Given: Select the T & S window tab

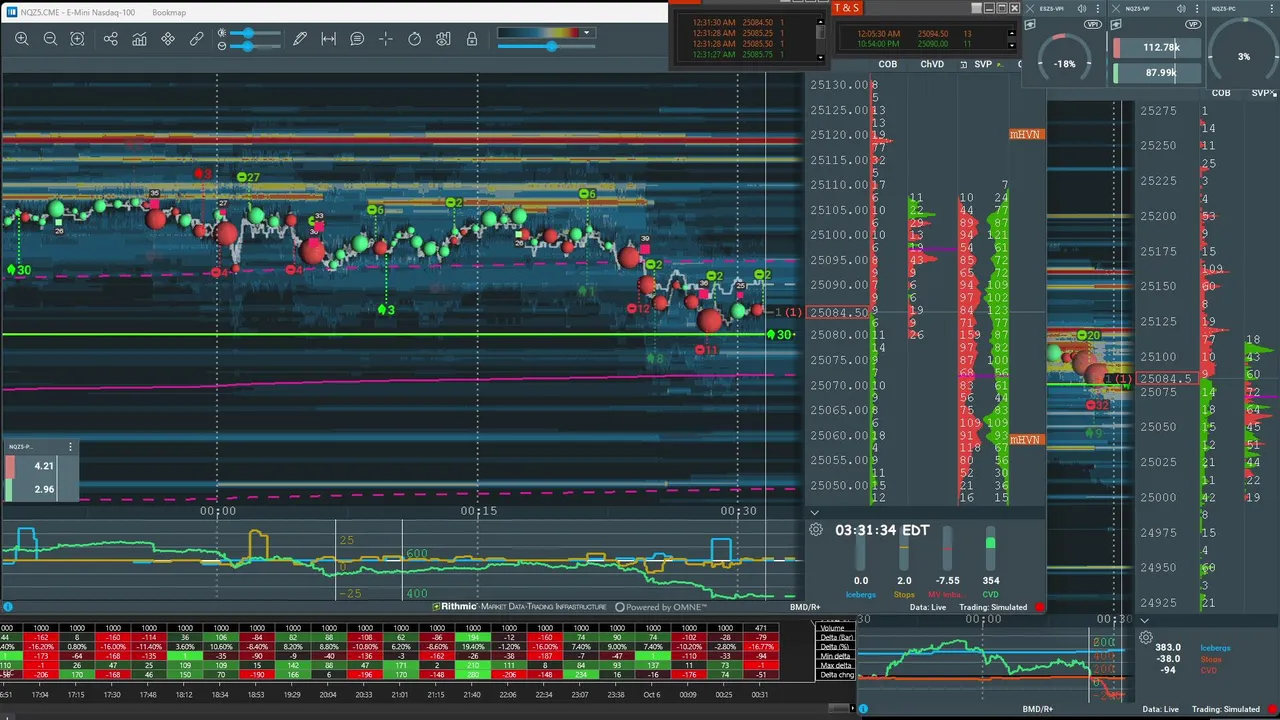Looking at the screenshot, I should pyautogui.click(x=846, y=8).
